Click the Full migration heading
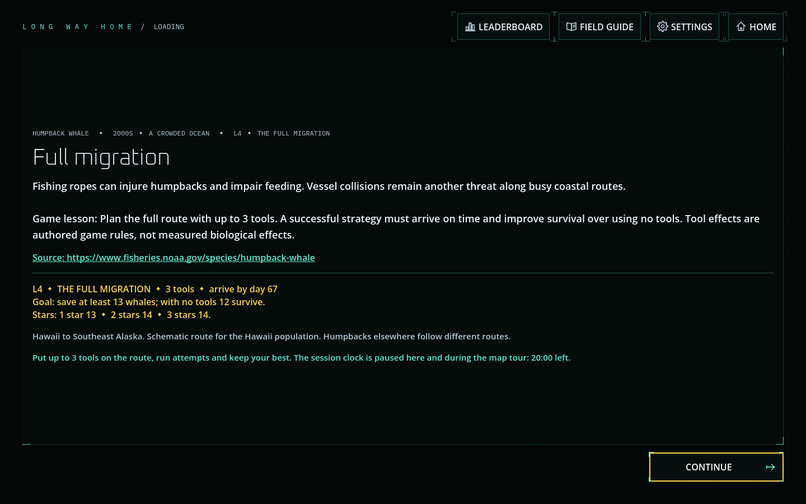The width and height of the screenshot is (806, 504). 101,157
